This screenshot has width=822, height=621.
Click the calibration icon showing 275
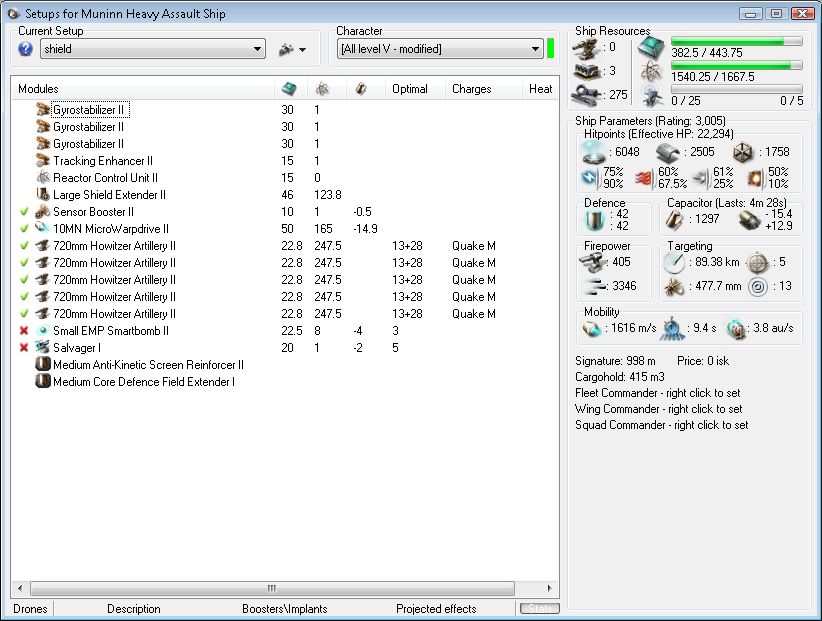(x=587, y=95)
